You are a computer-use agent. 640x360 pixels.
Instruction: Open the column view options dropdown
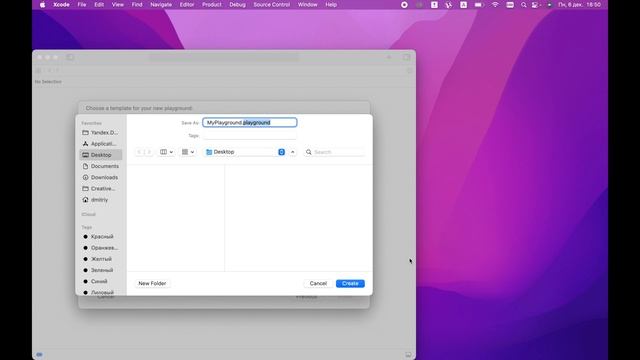(166, 152)
